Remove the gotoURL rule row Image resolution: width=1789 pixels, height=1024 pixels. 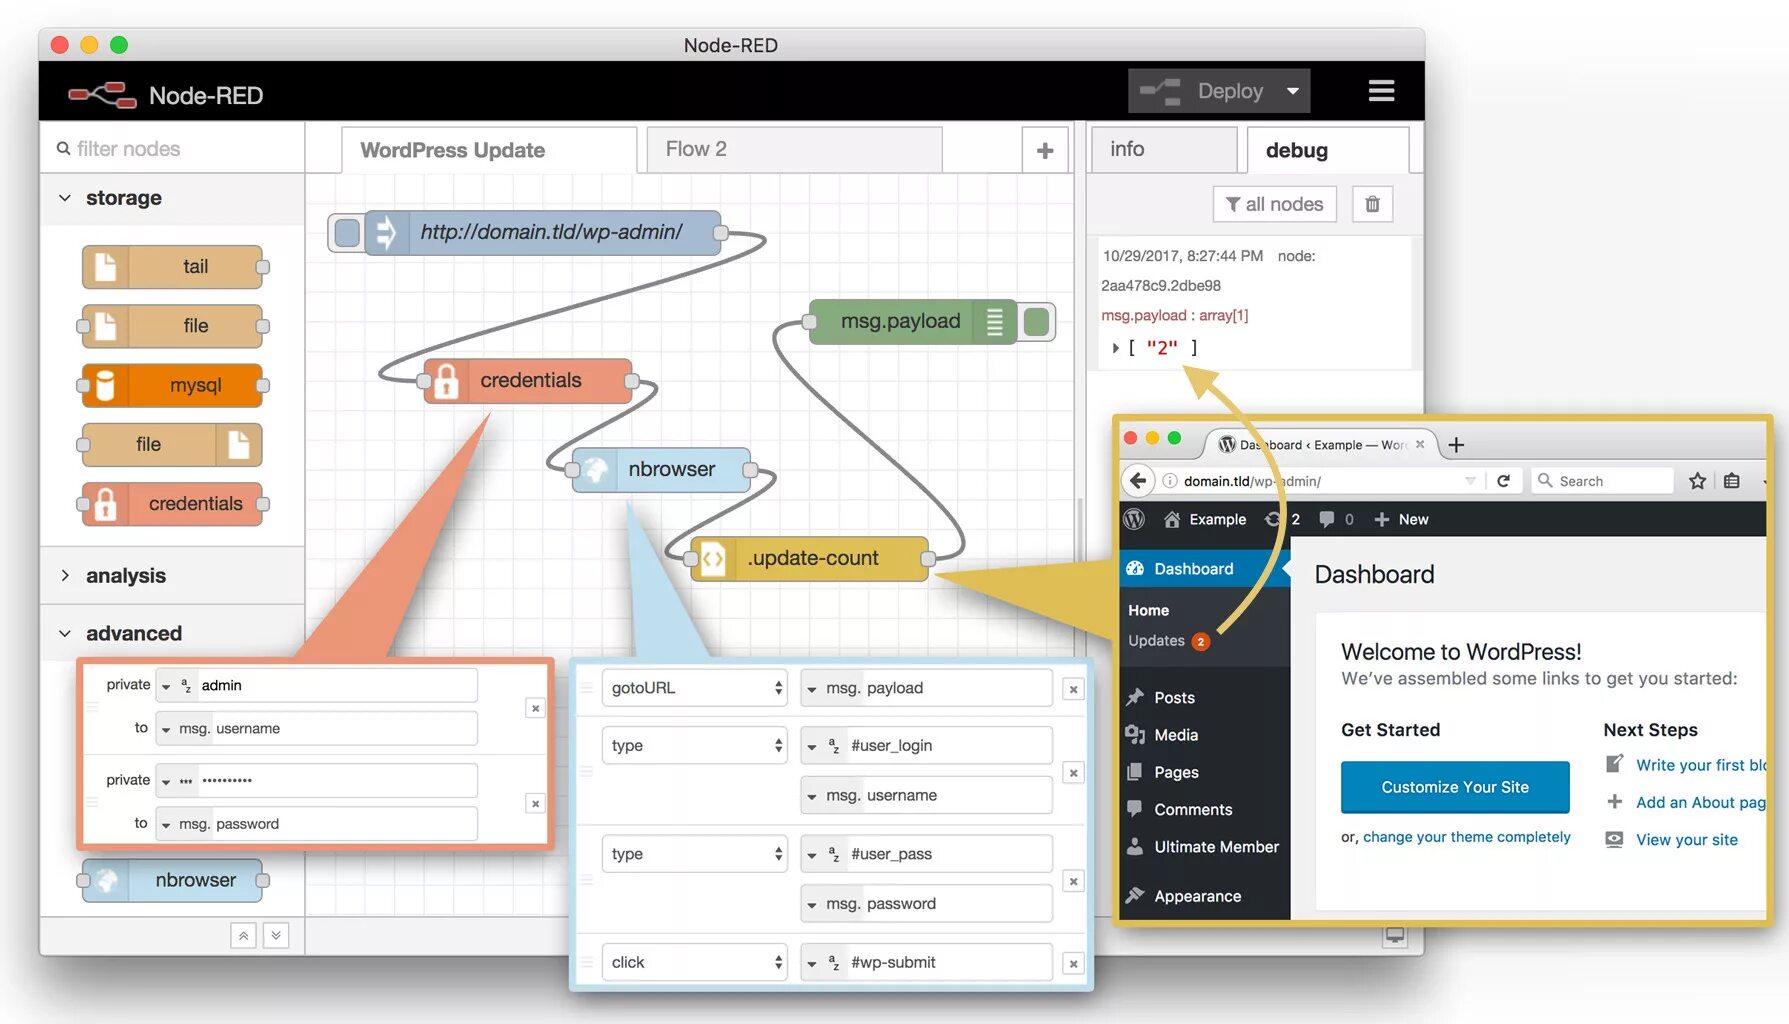1073,689
